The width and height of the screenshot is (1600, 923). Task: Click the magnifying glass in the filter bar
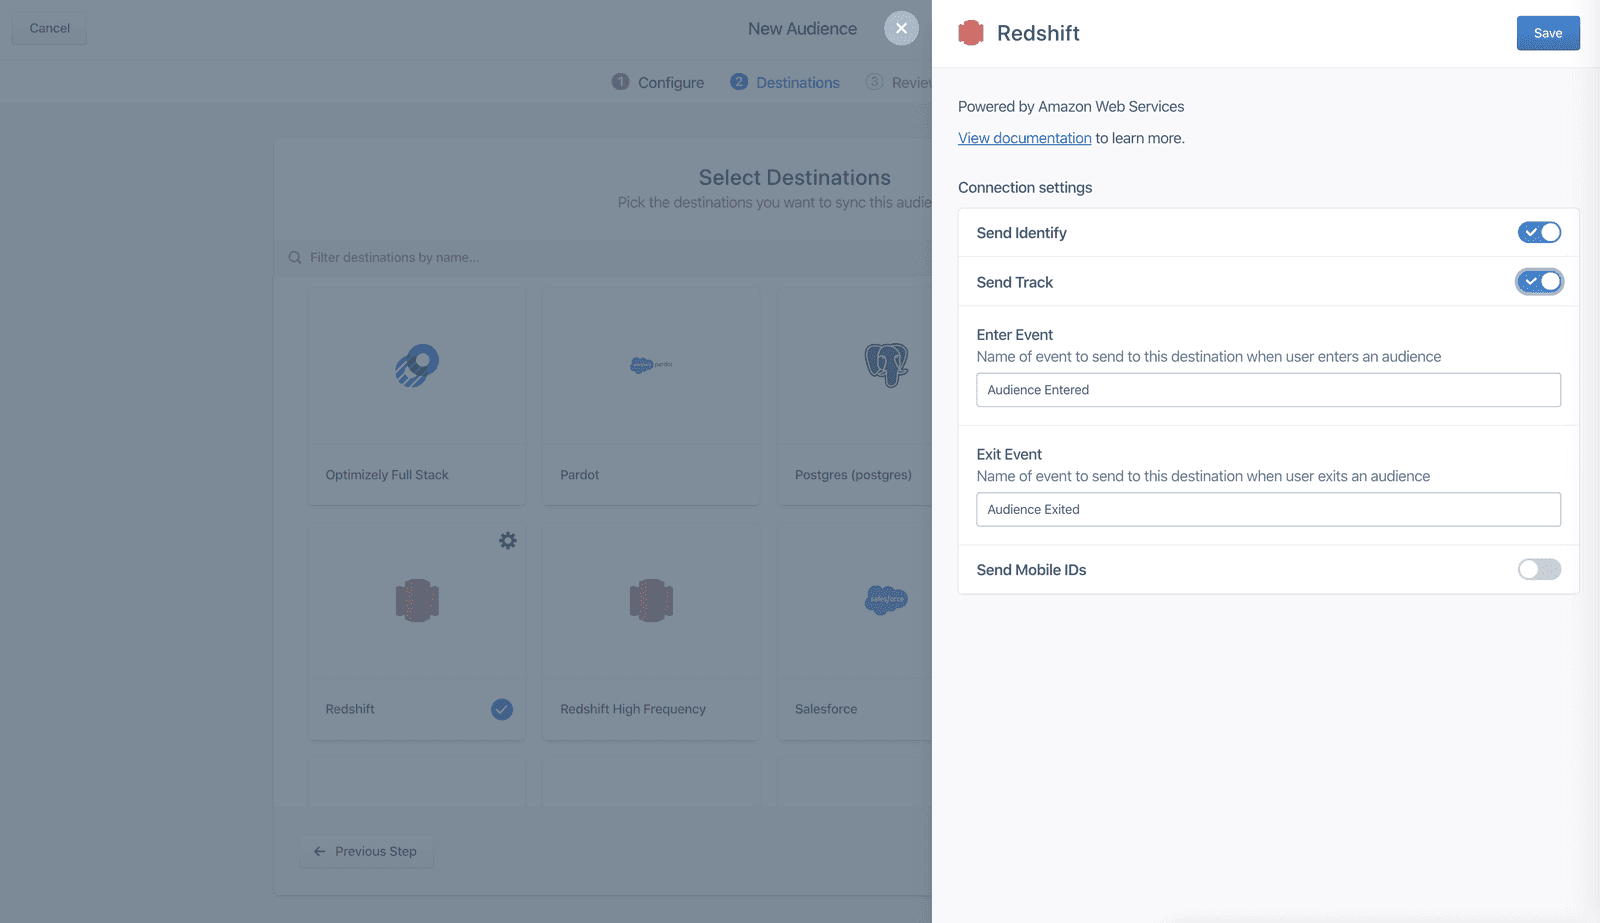pyautogui.click(x=294, y=257)
